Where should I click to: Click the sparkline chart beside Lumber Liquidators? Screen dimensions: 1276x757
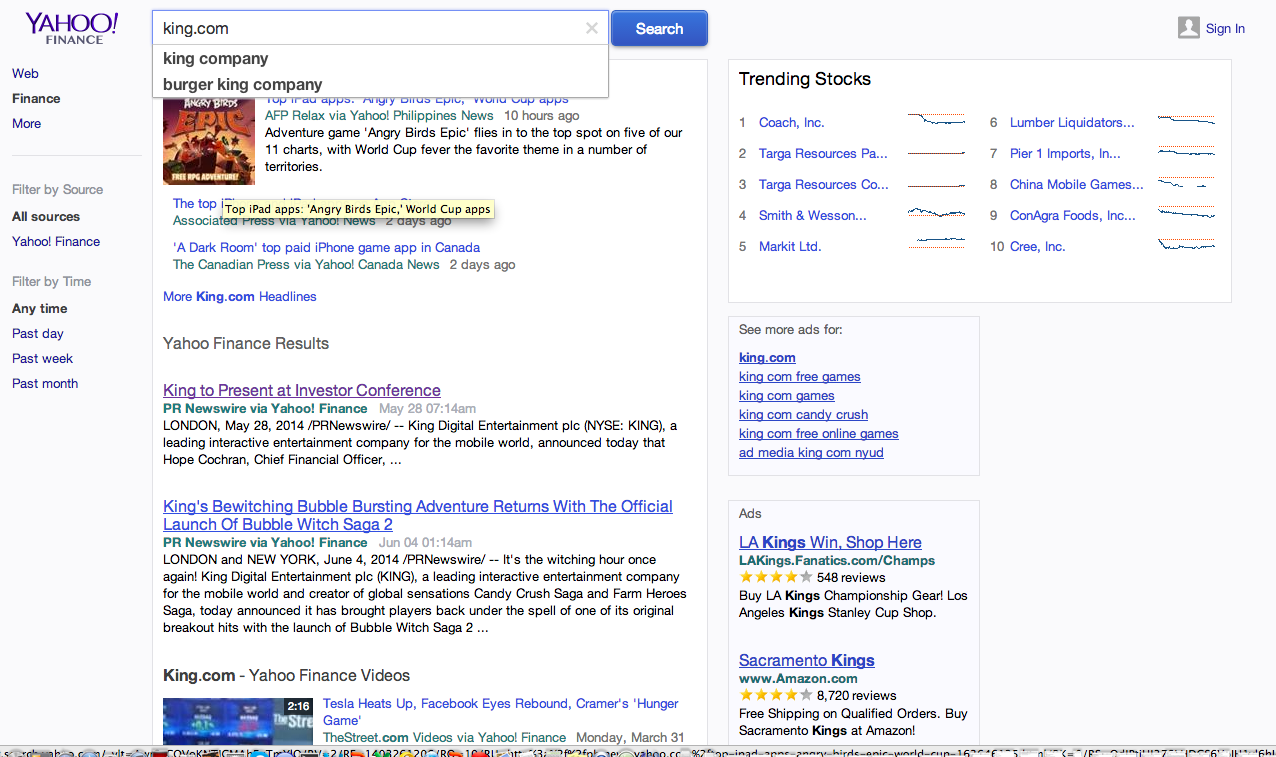(x=1186, y=120)
